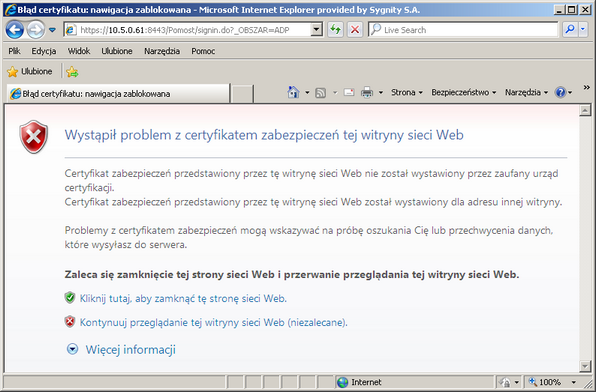Expand the address bar history dropdown
Image resolution: width=596 pixels, height=392 pixels.
coord(316,30)
